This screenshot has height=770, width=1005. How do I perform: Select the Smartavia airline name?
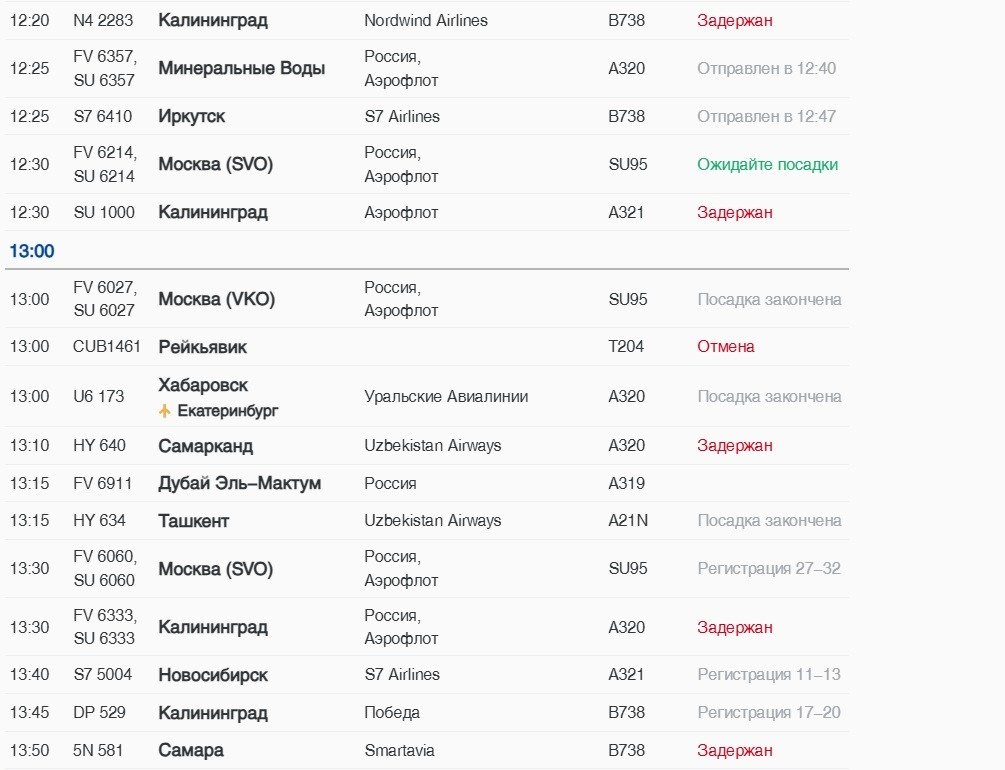point(399,751)
